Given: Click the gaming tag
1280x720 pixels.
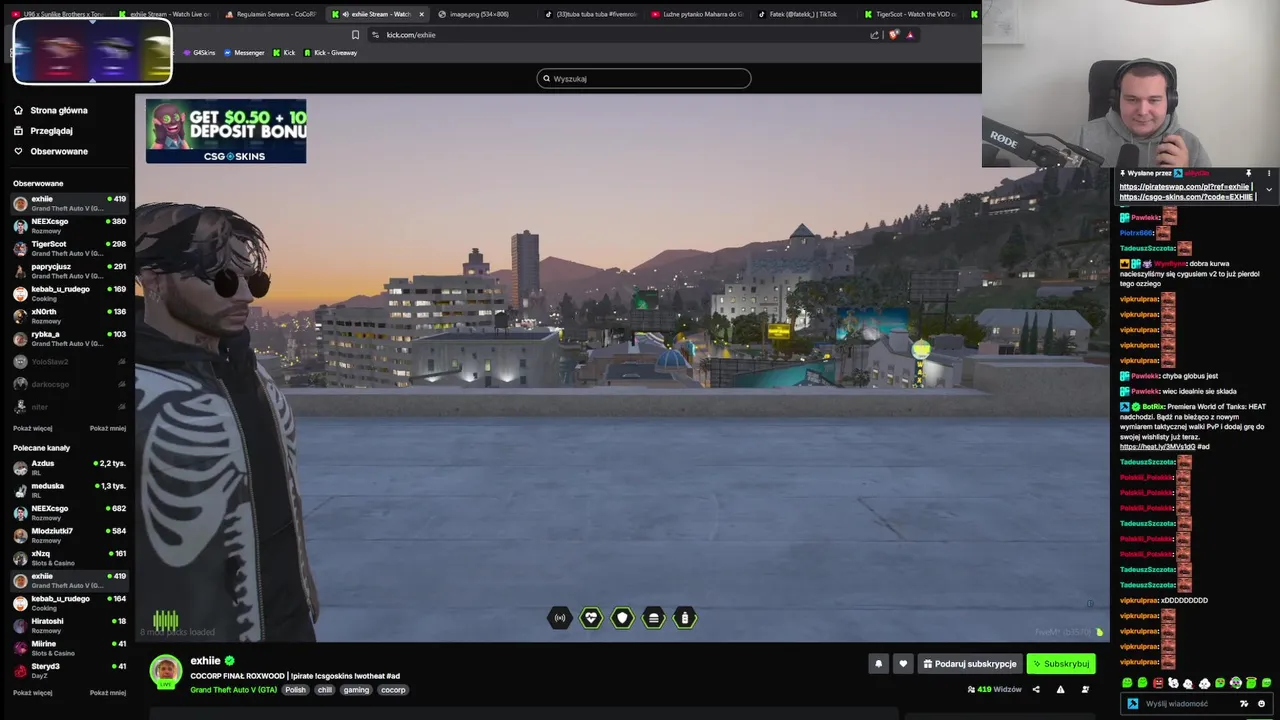Looking at the screenshot, I should tap(356, 690).
